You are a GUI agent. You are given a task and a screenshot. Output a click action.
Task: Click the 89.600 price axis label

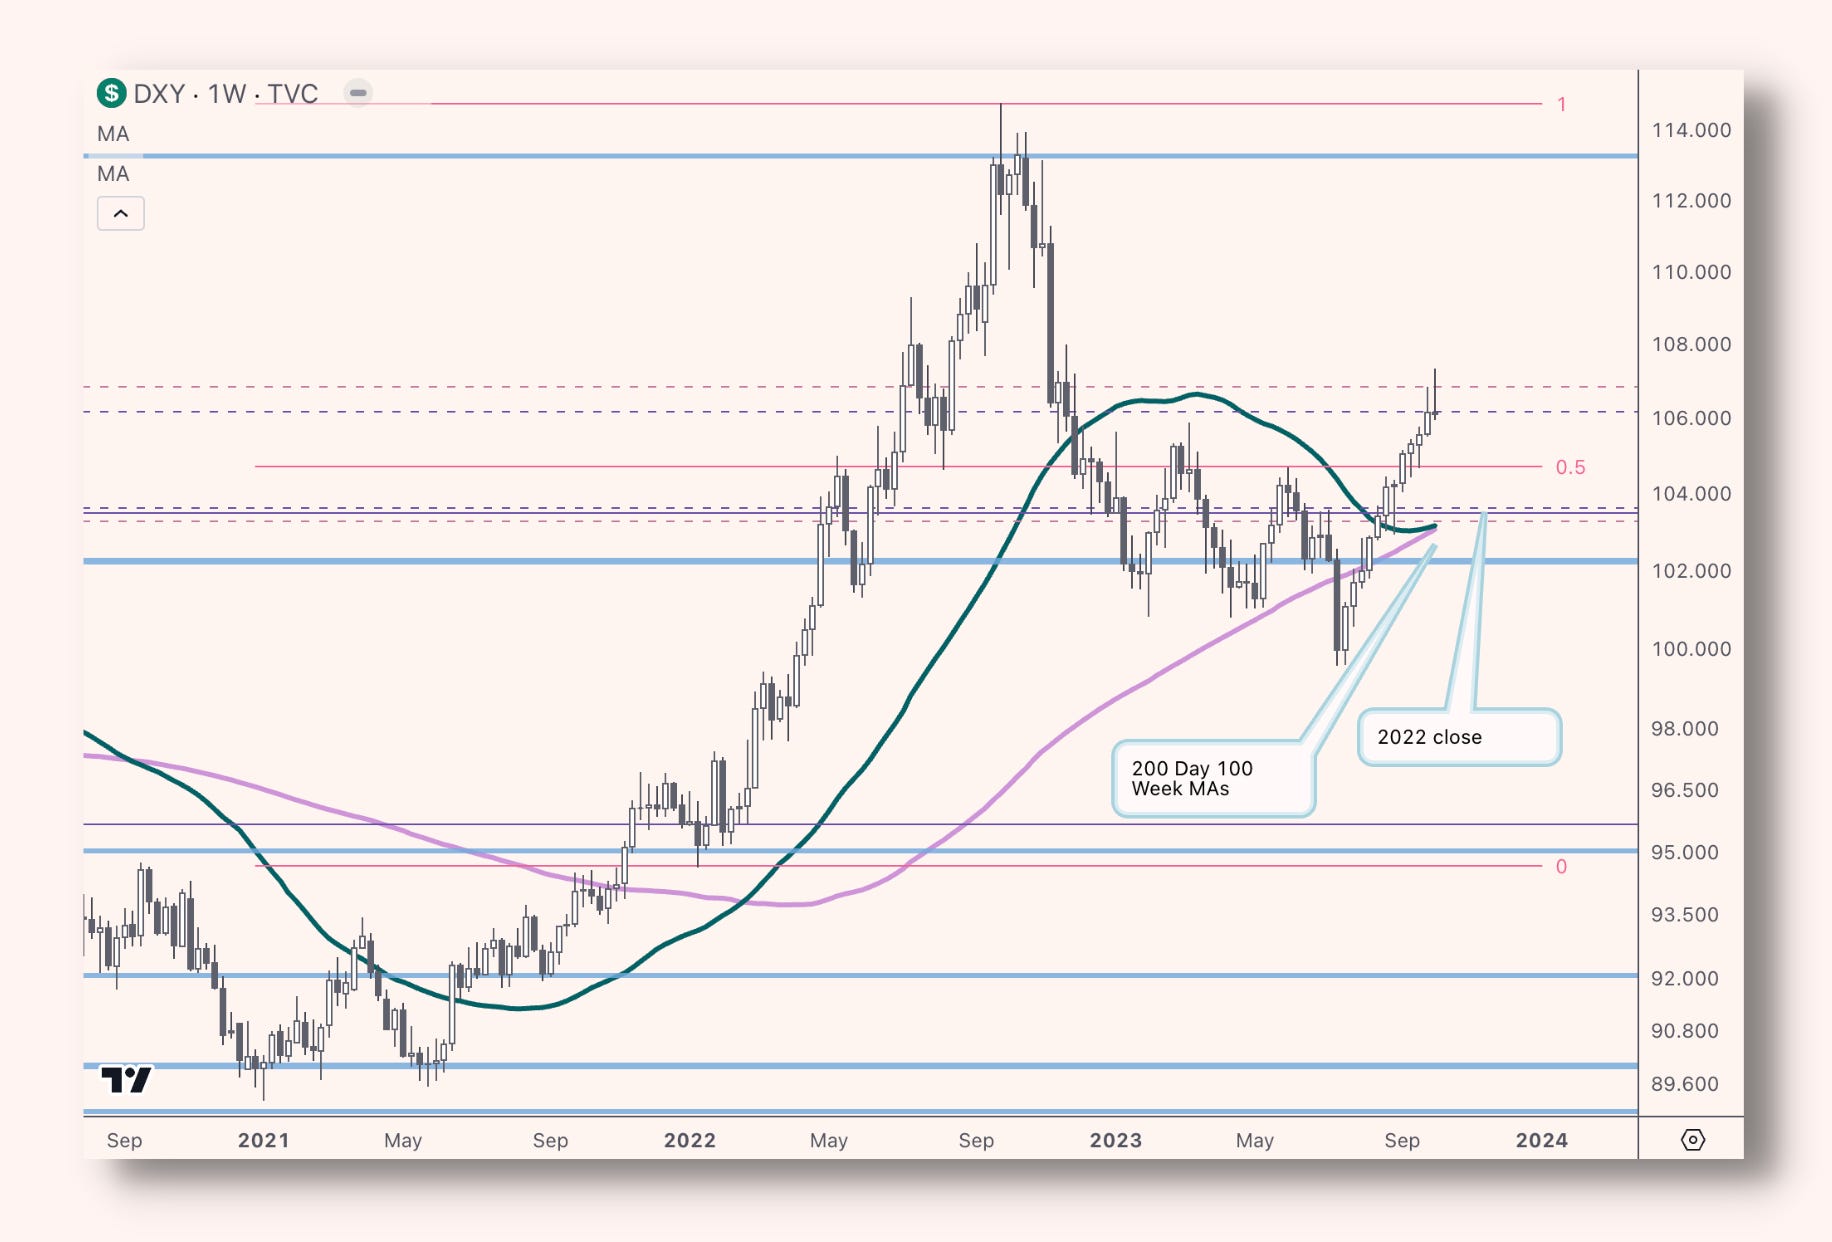[x=1685, y=1084]
